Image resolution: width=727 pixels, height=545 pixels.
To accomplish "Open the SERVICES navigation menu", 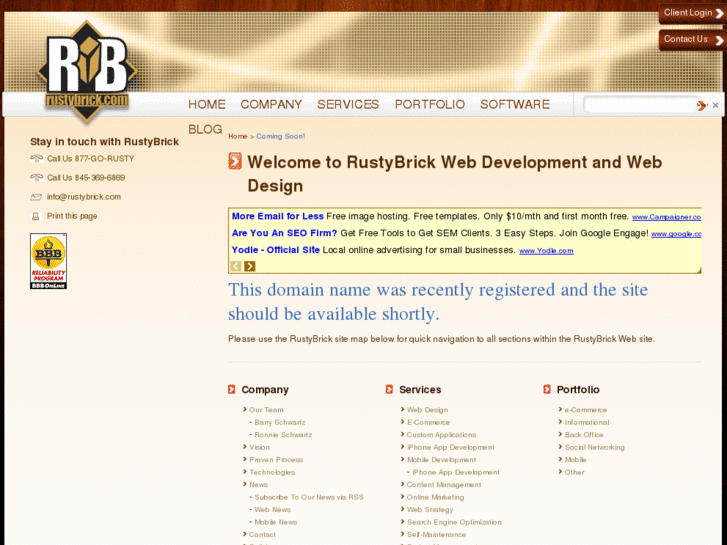I will [x=348, y=104].
